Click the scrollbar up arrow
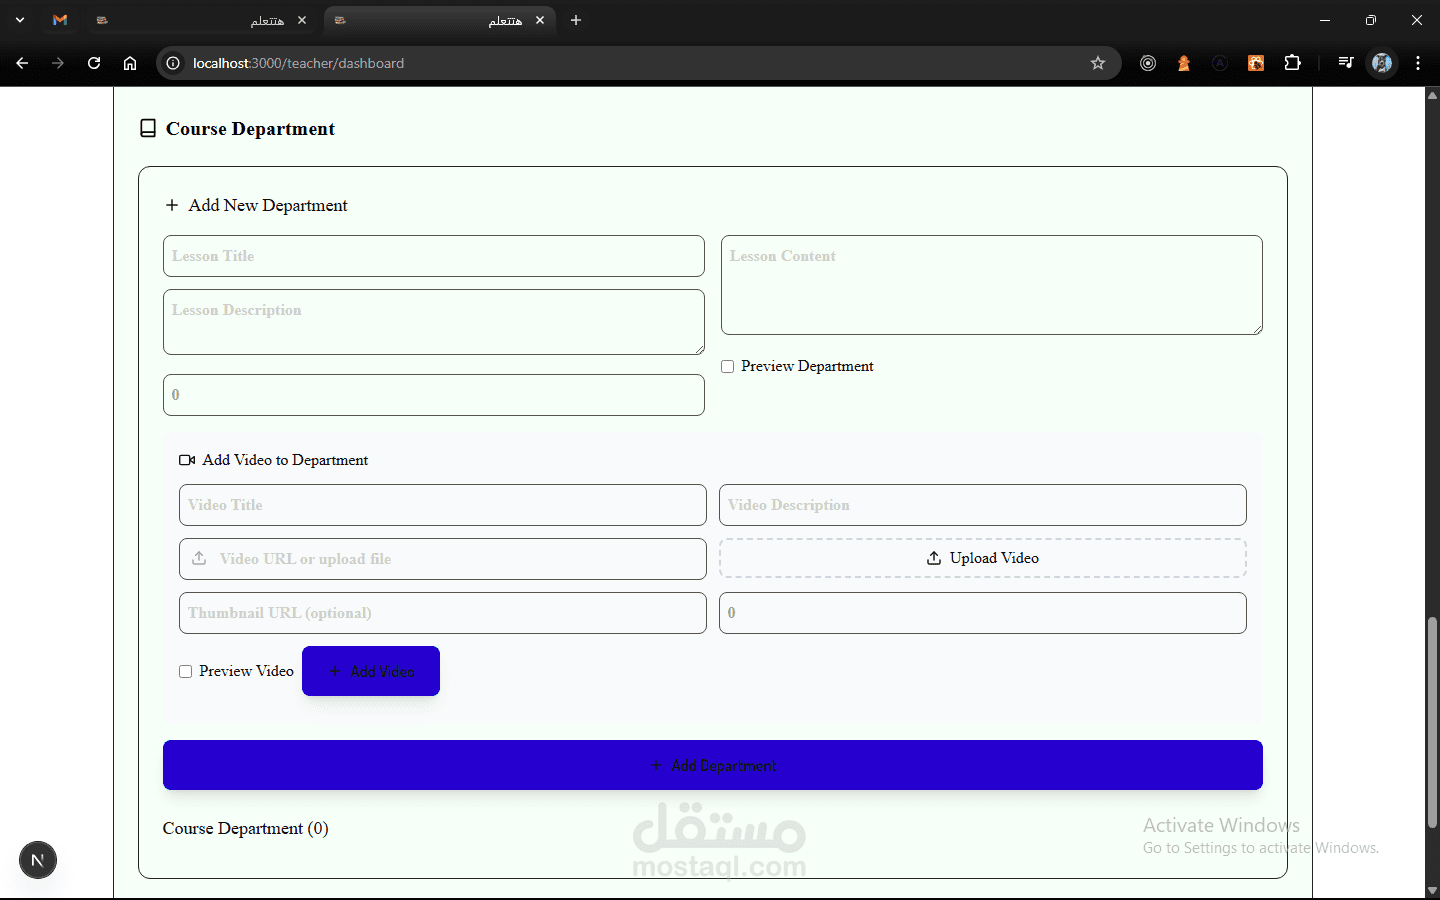Screen dimensions: 1440x900 1432,95
